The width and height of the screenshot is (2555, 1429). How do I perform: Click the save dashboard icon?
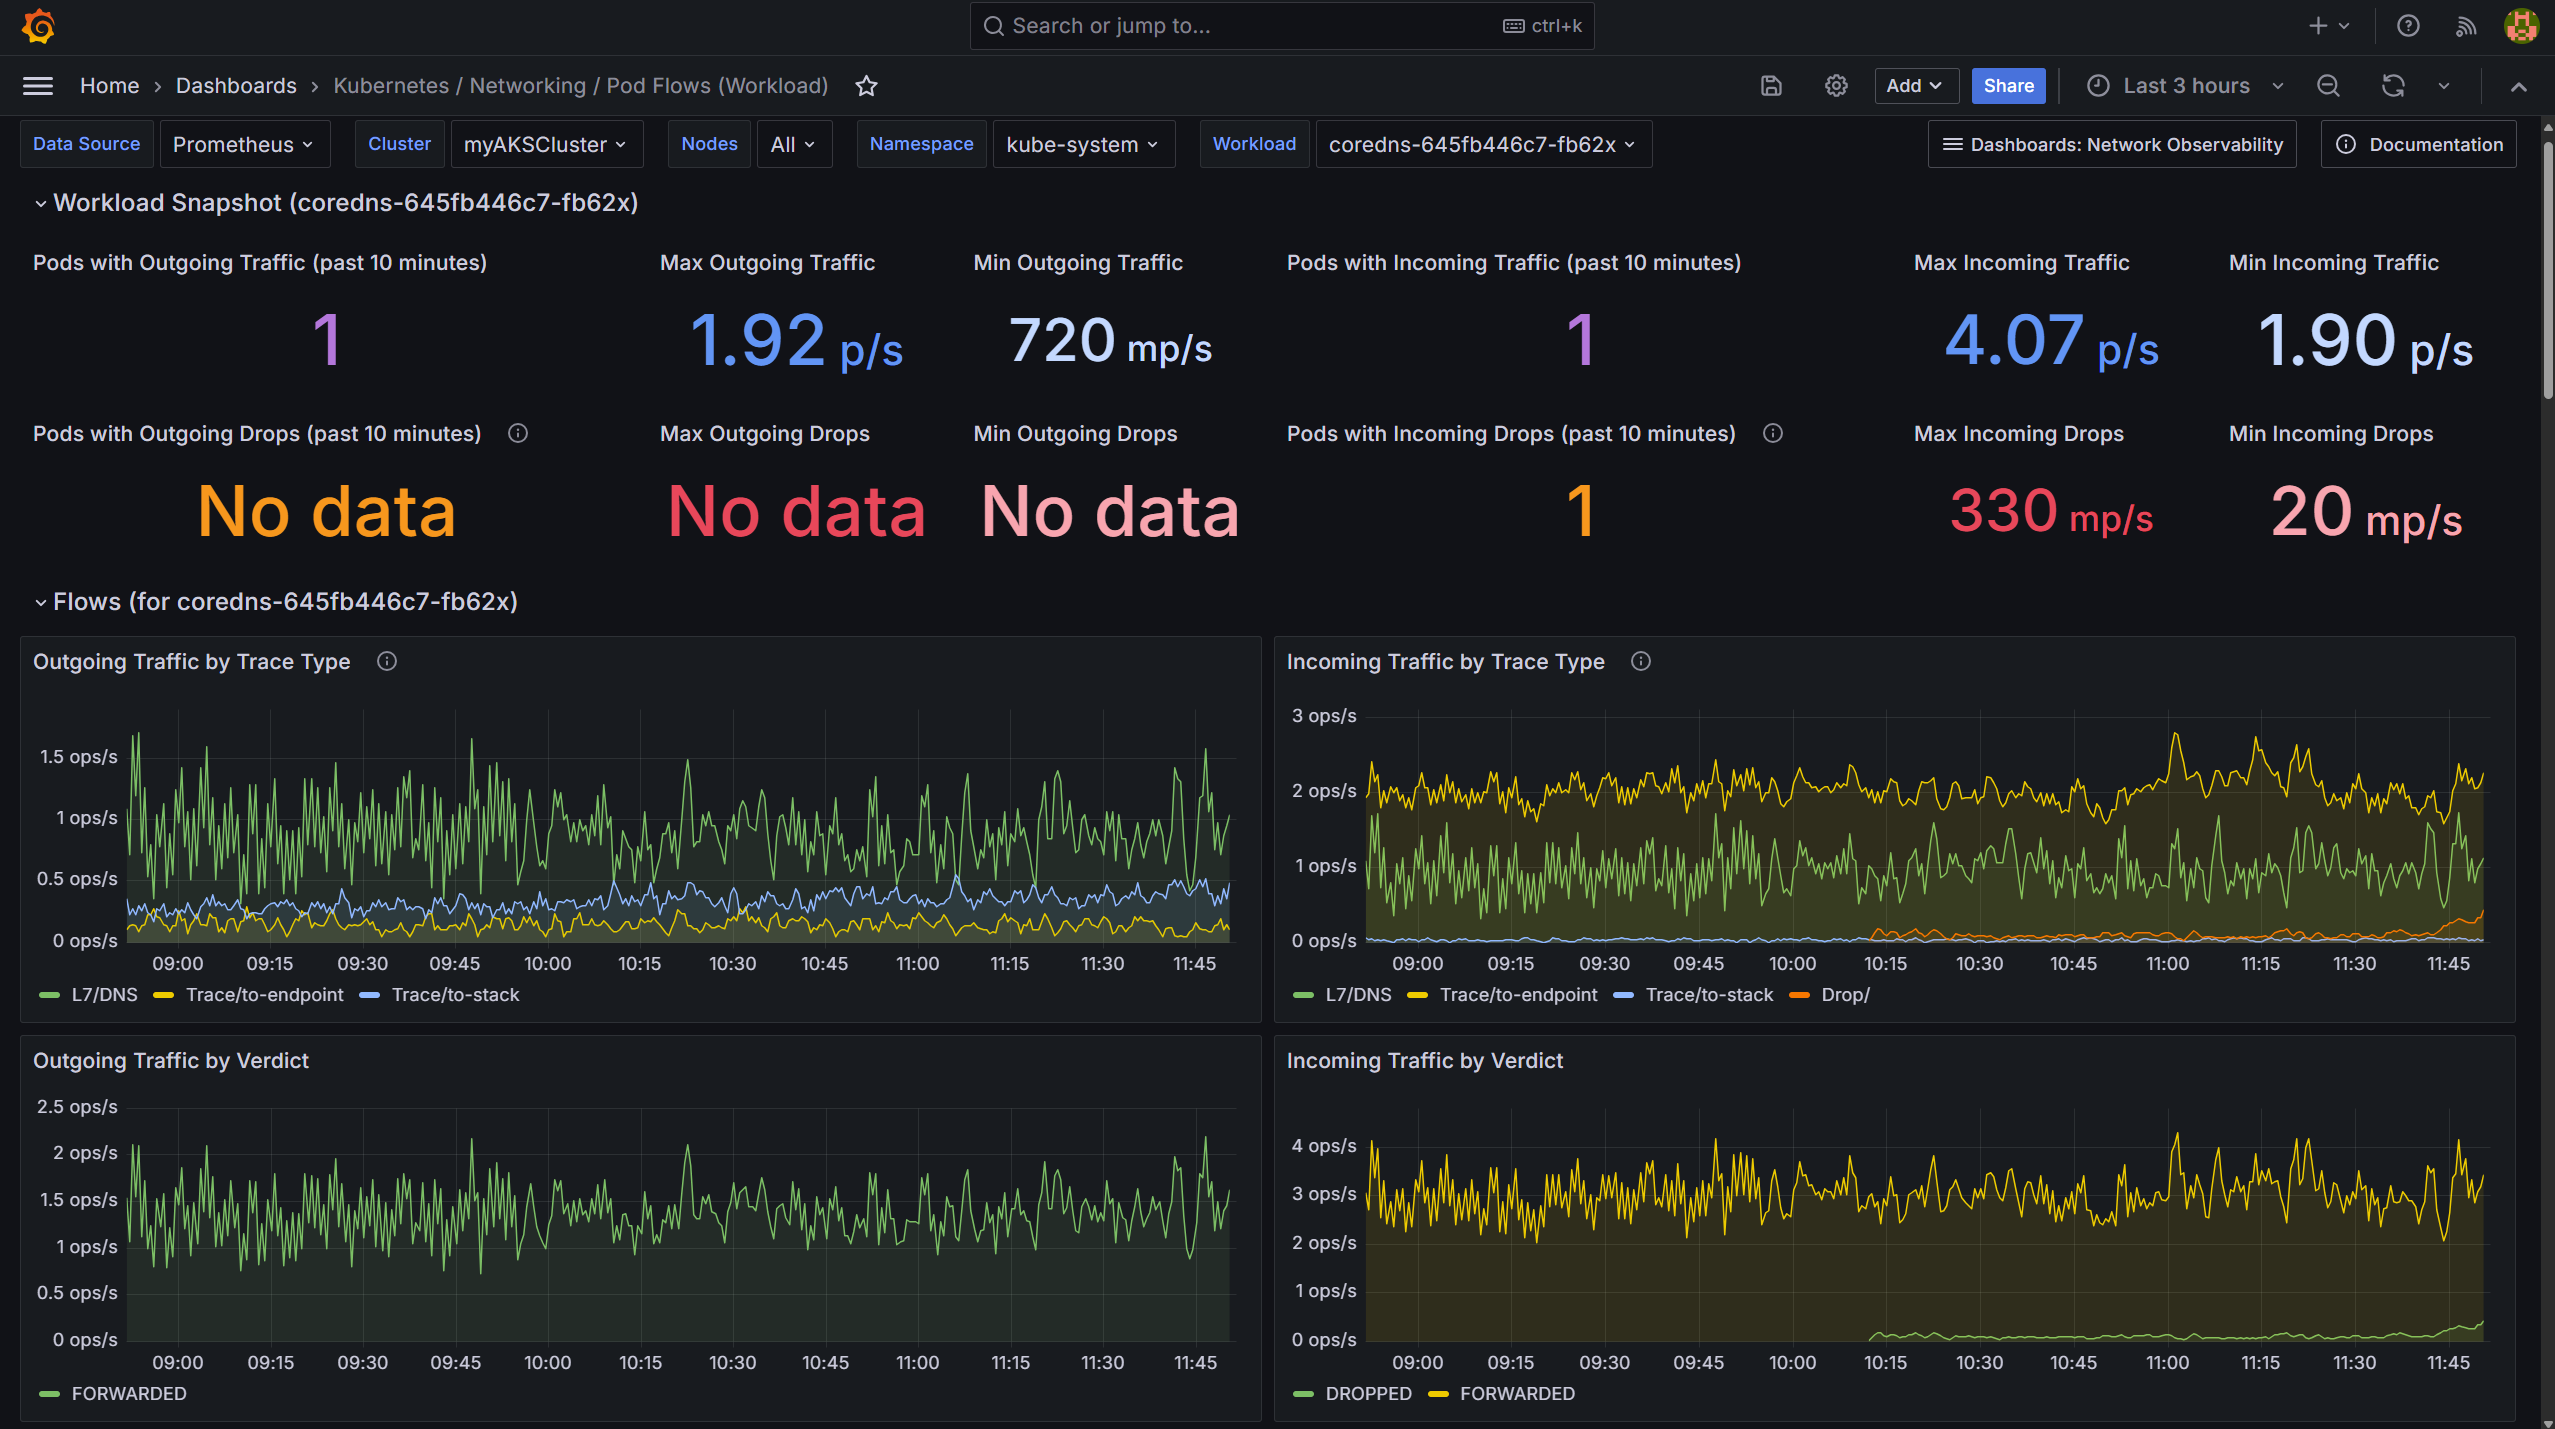click(1771, 86)
